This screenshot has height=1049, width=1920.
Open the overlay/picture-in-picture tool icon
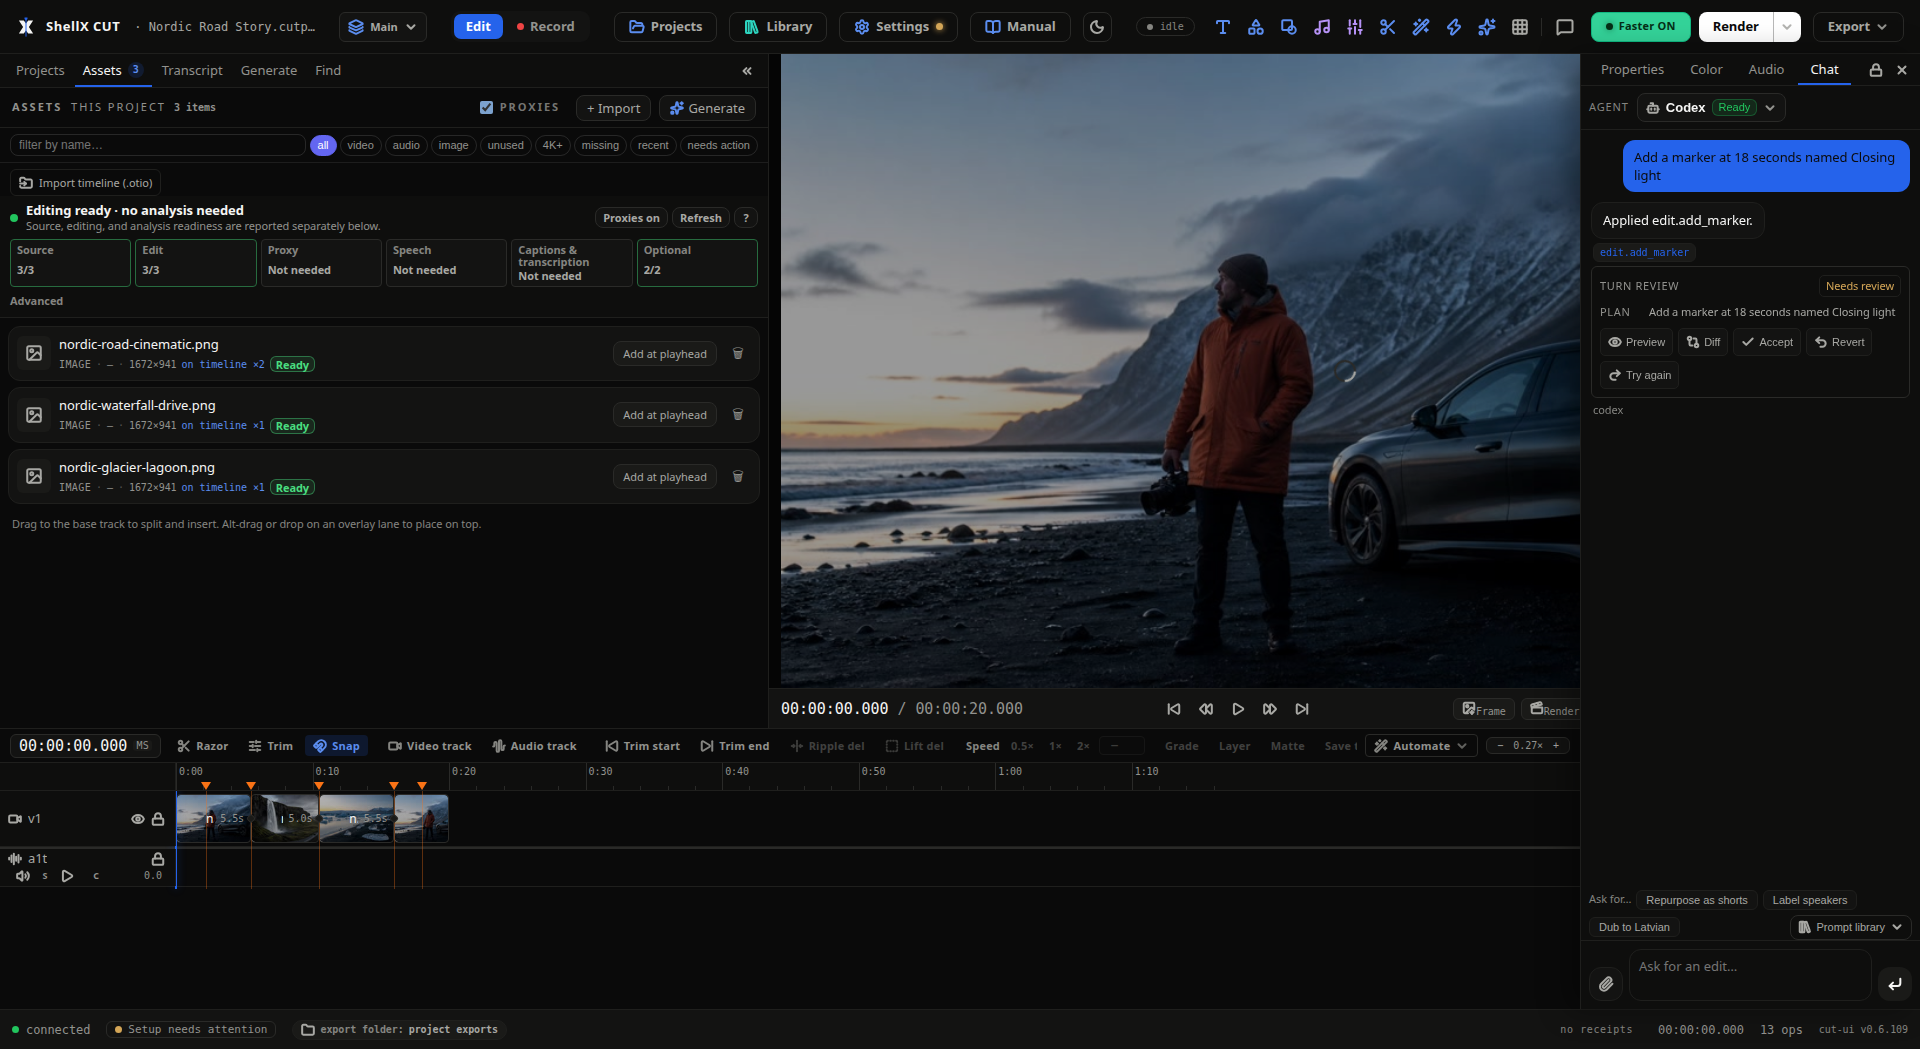1288,27
